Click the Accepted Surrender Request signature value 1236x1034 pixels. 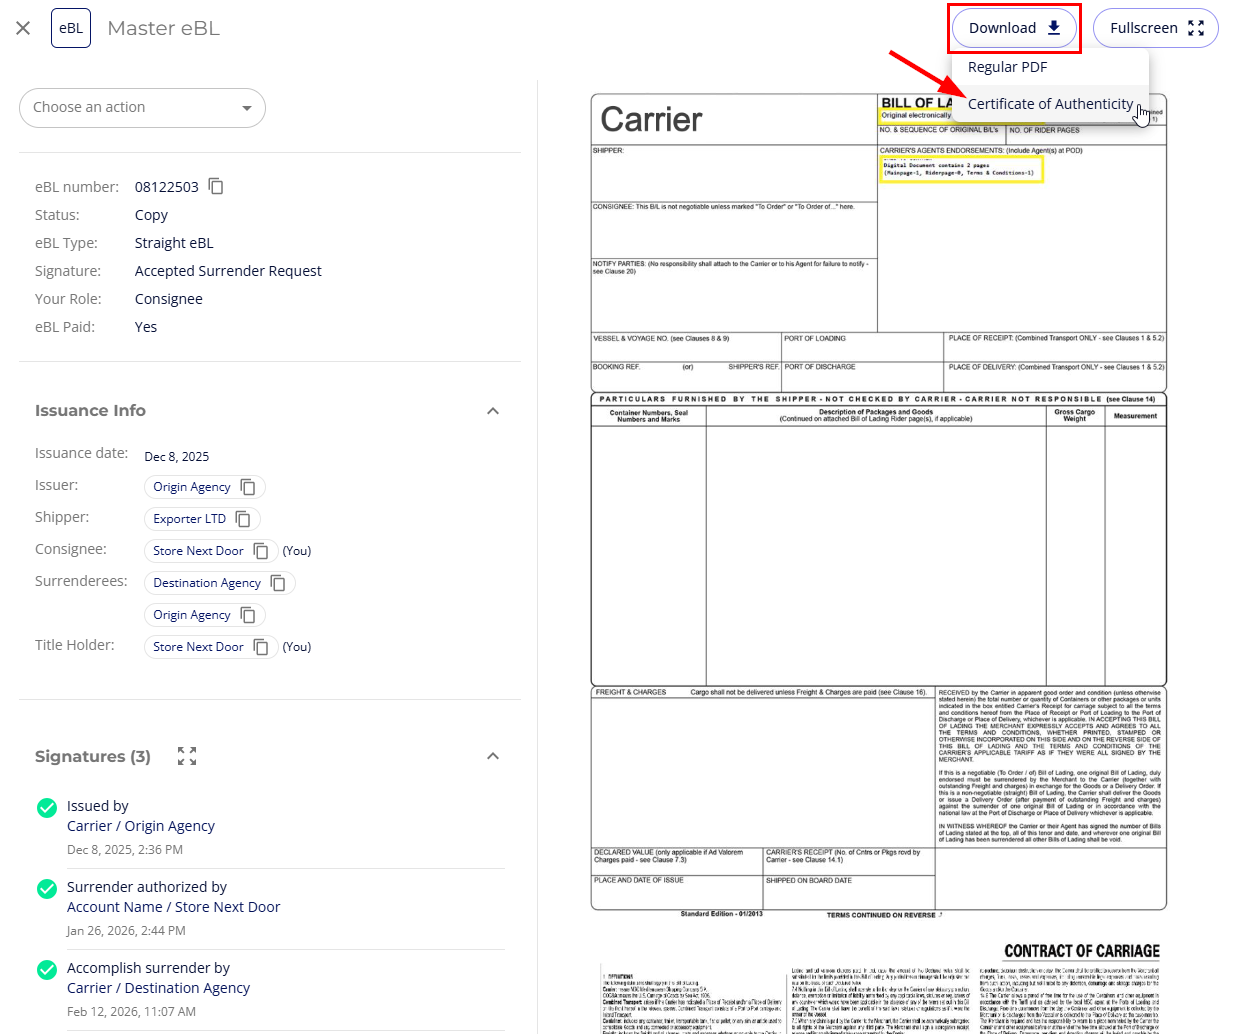(228, 271)
